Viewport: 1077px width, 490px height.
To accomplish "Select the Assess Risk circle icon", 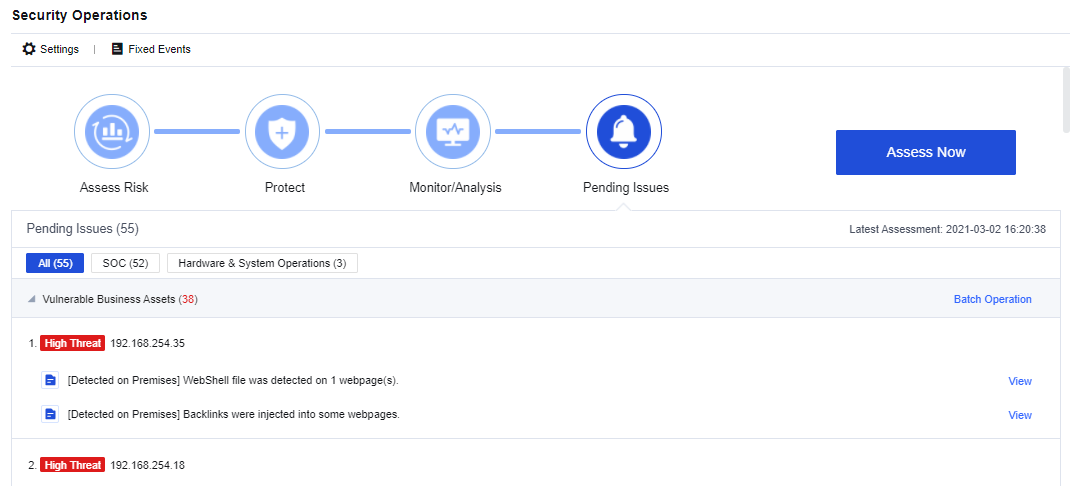I will click(113, 132).
